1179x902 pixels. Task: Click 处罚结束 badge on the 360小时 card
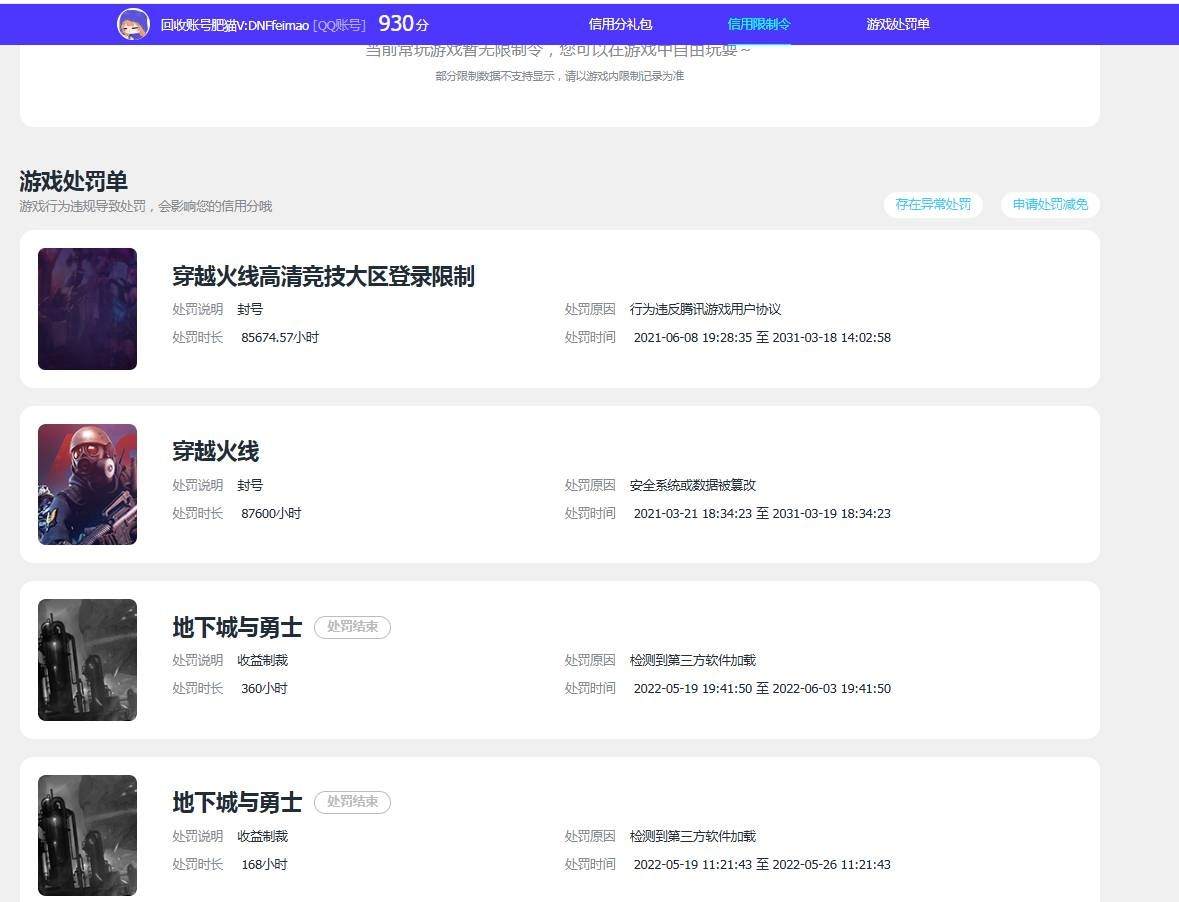click(352, 627)
